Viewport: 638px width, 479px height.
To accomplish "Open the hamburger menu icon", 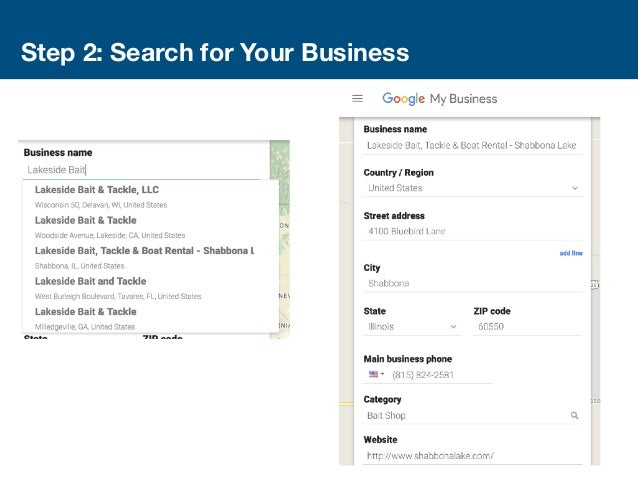I will (x=357, y=99).
